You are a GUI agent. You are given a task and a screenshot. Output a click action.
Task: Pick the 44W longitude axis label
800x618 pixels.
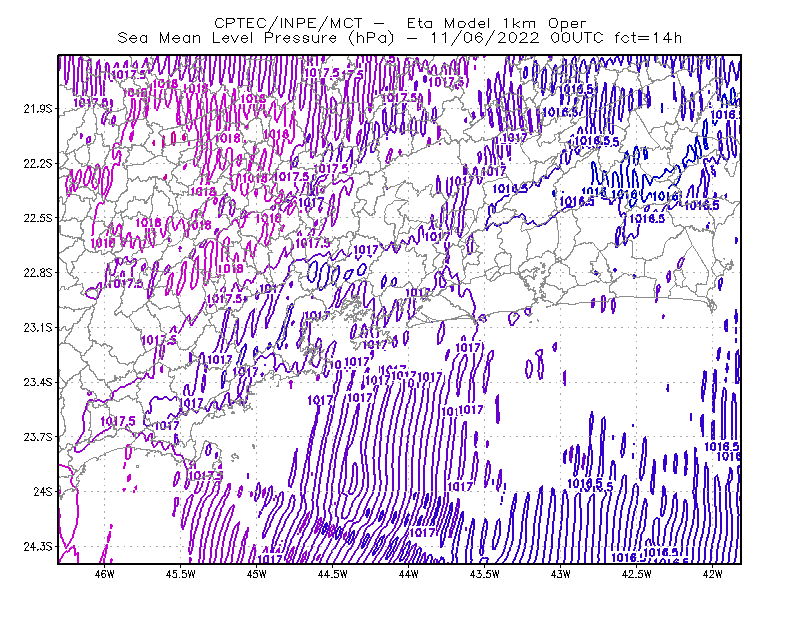point(408,574)
